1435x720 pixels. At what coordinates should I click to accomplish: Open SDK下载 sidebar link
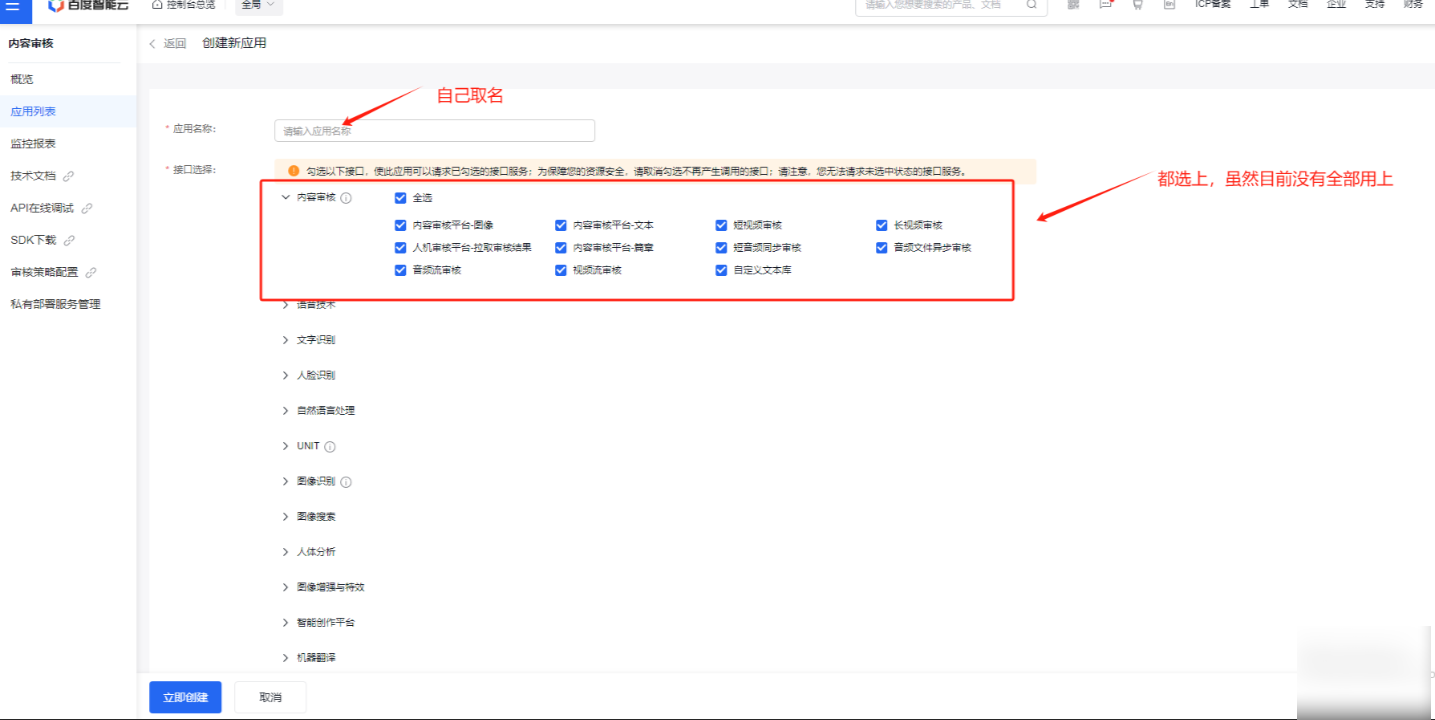33,240
